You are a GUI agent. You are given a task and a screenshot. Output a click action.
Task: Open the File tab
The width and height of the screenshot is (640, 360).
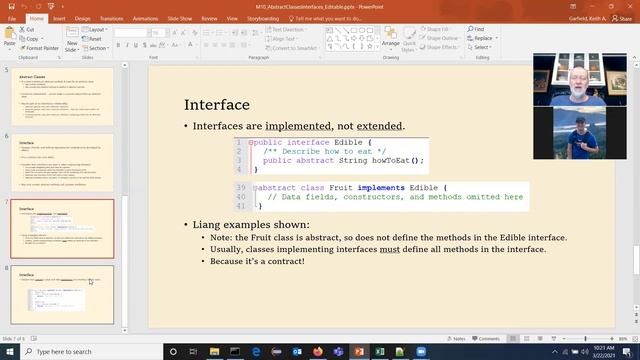point(12,19)
